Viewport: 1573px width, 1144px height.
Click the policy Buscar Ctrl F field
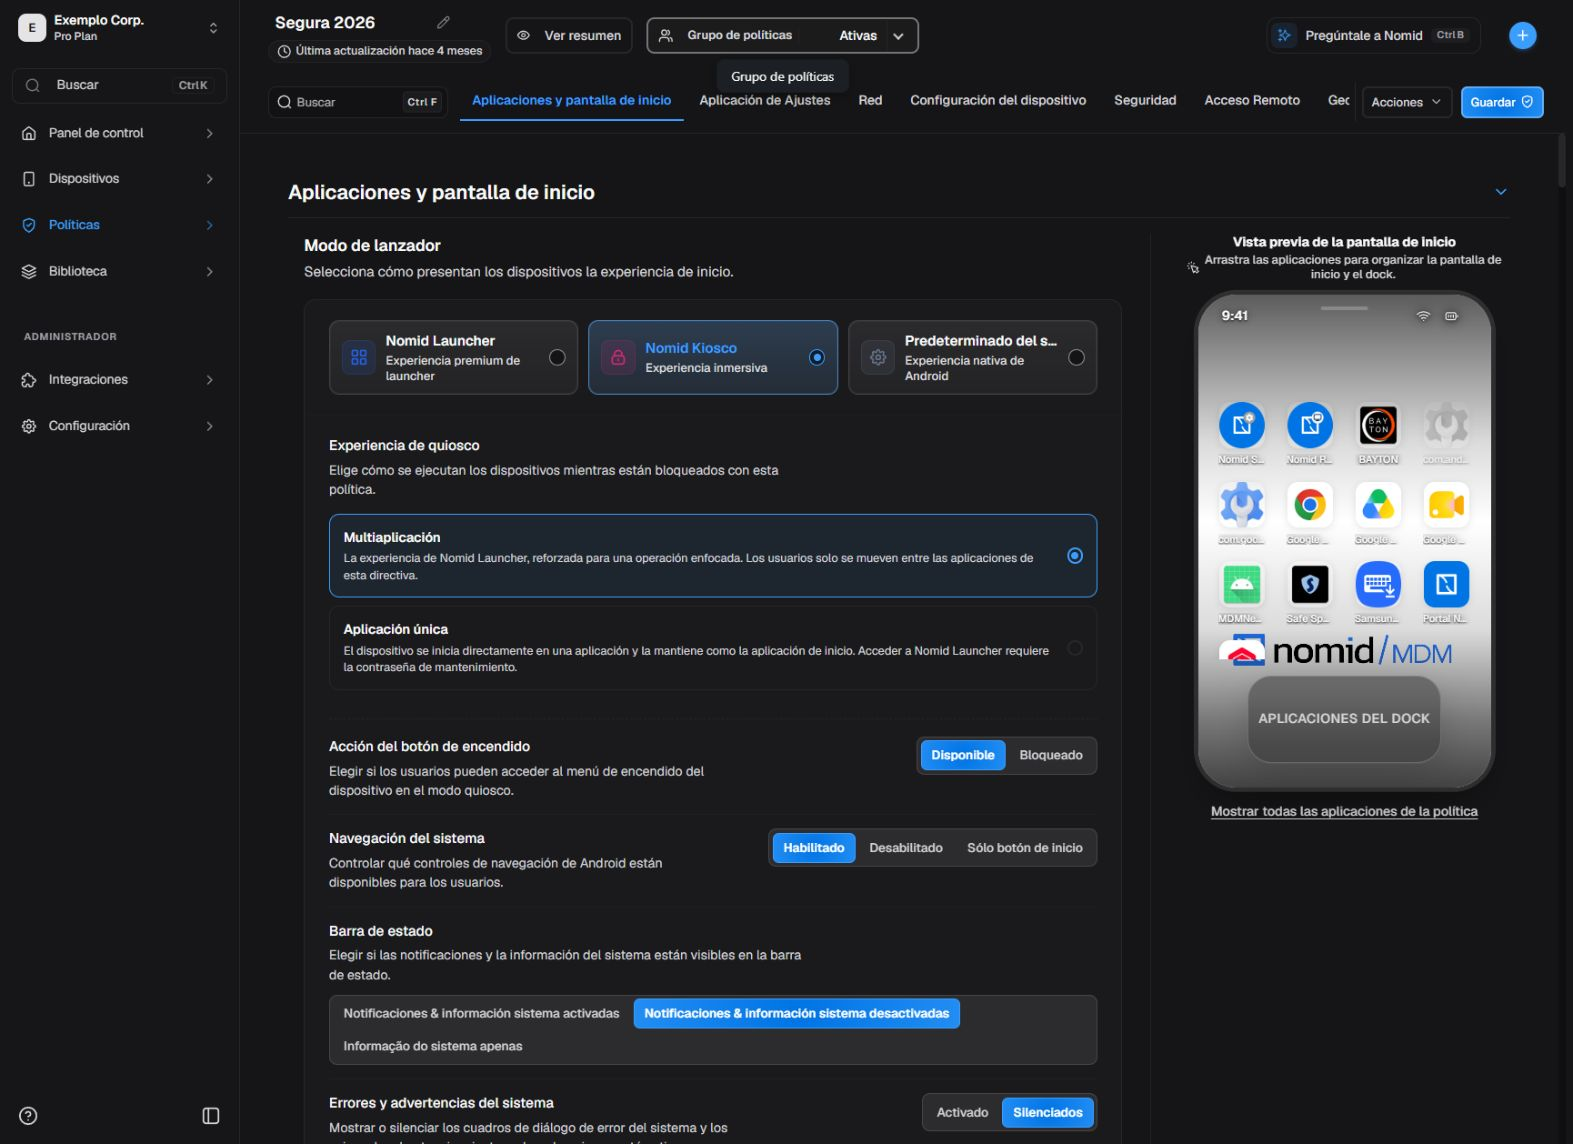(x=357, y=102)
